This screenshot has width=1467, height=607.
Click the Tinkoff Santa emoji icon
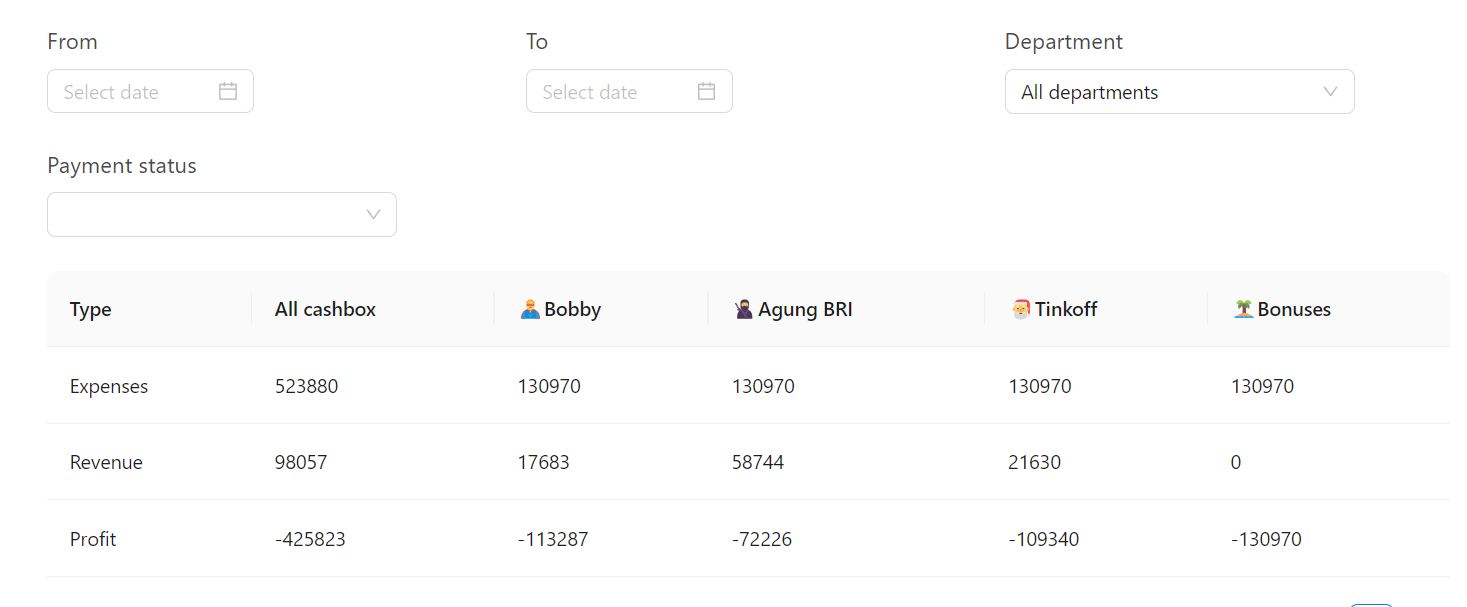point(1020,310)
